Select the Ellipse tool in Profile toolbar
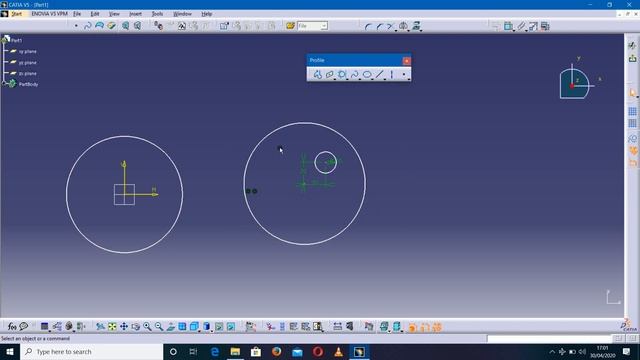 coord(367,74)
